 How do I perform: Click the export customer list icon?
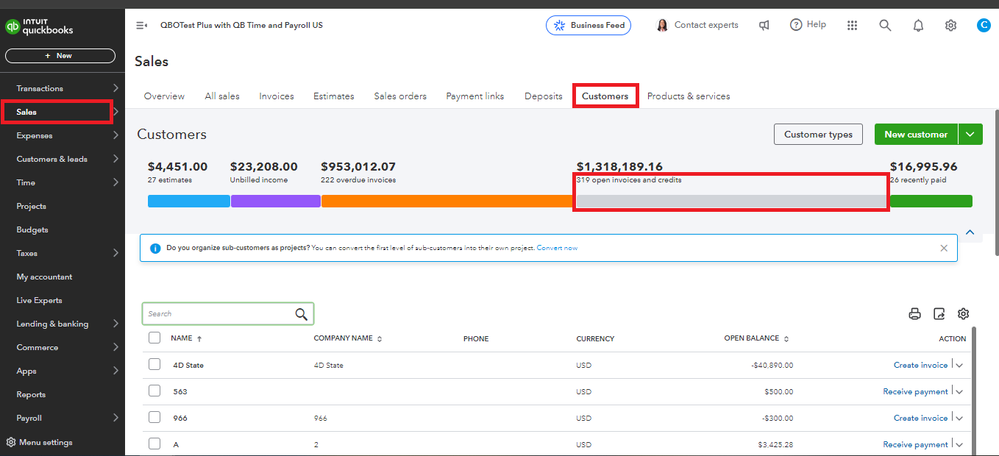[939, 314]
